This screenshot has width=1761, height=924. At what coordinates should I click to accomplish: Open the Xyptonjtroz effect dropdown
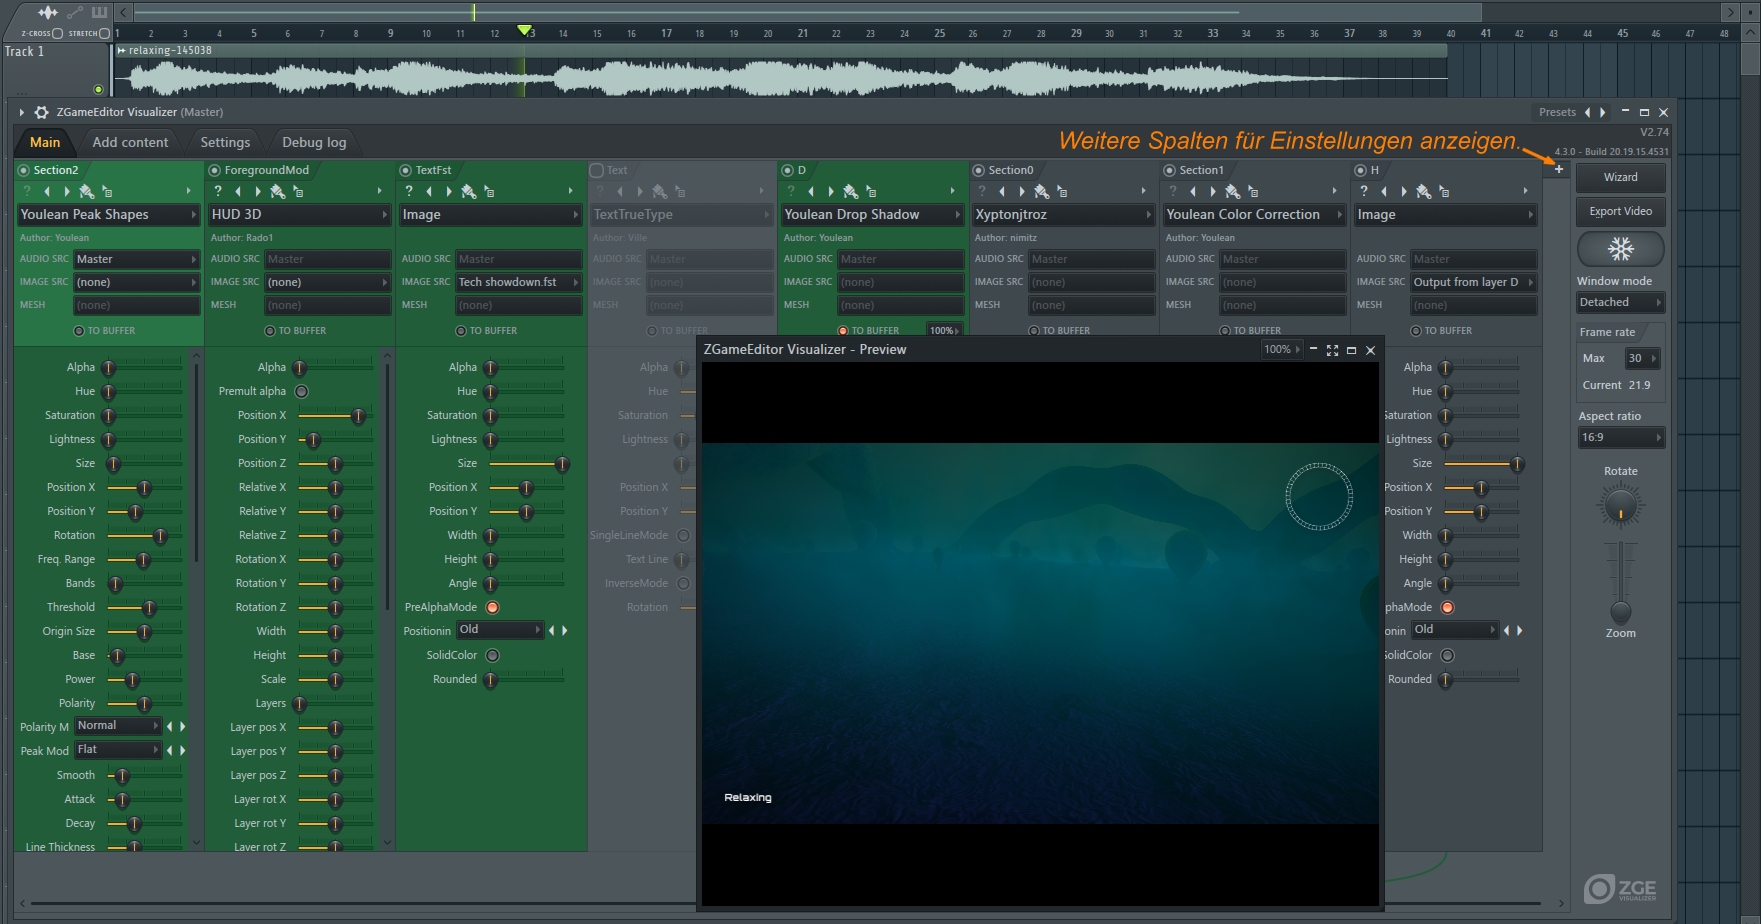(x=1063, y=215)
